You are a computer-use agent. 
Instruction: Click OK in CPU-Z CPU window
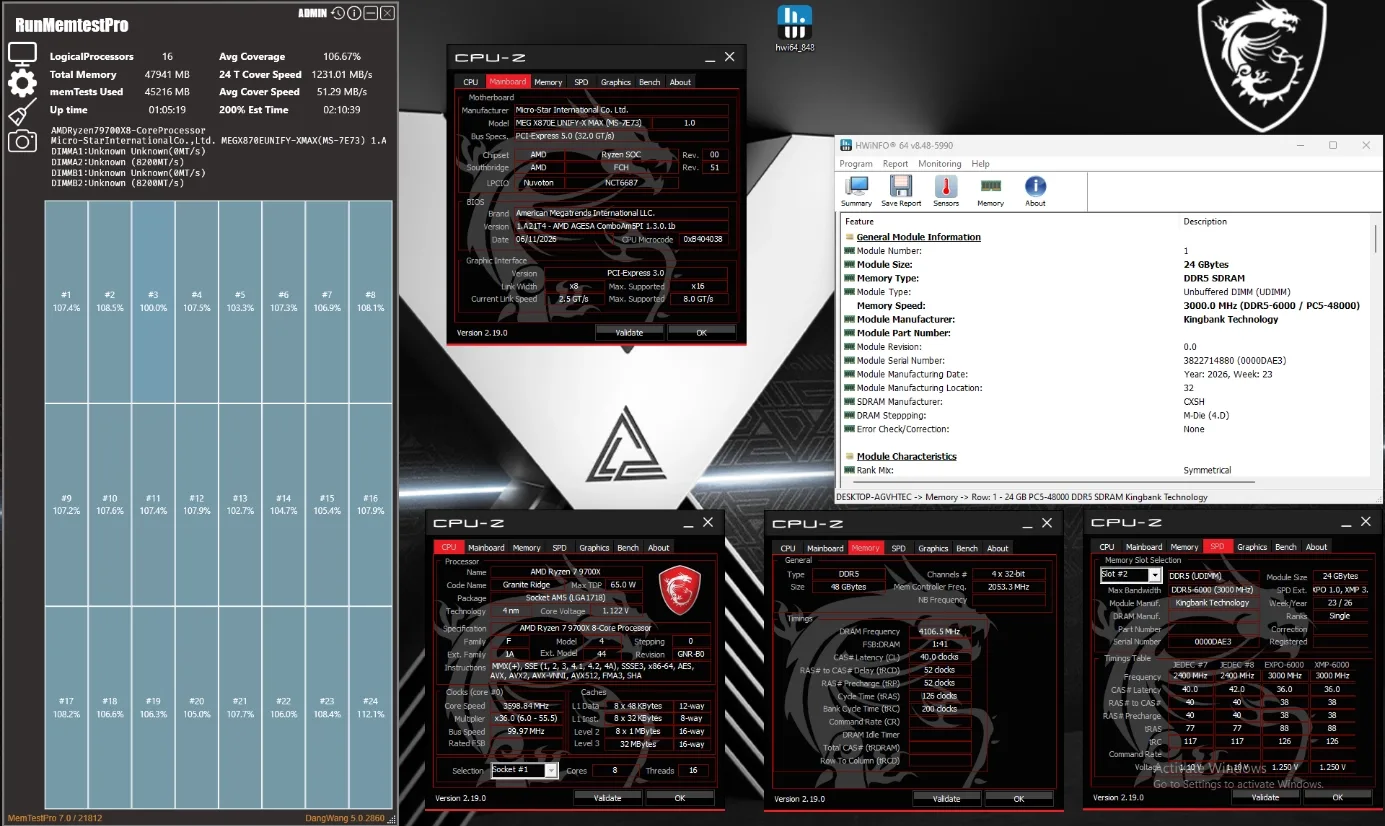coord(680,798)
